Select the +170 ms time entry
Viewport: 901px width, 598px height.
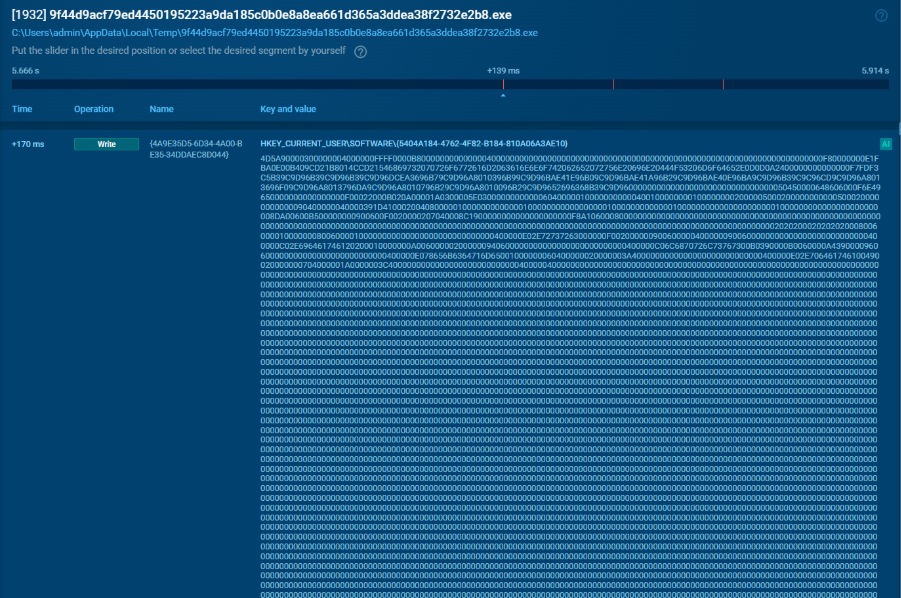(x=28, y=144)
